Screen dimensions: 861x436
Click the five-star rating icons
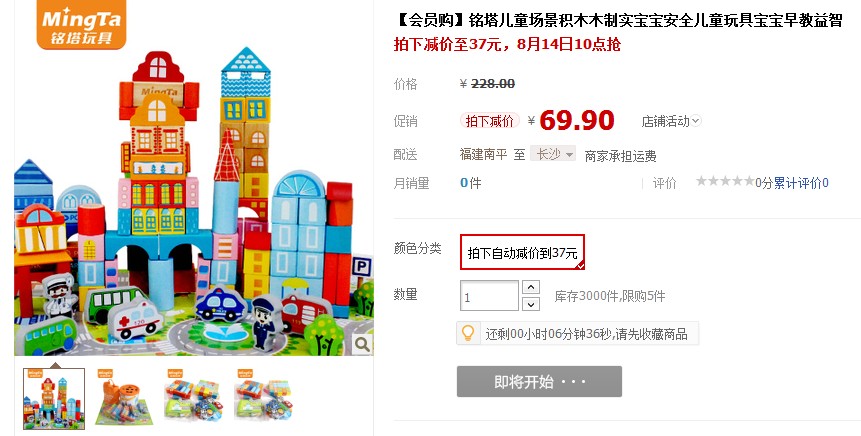point(725,181)
